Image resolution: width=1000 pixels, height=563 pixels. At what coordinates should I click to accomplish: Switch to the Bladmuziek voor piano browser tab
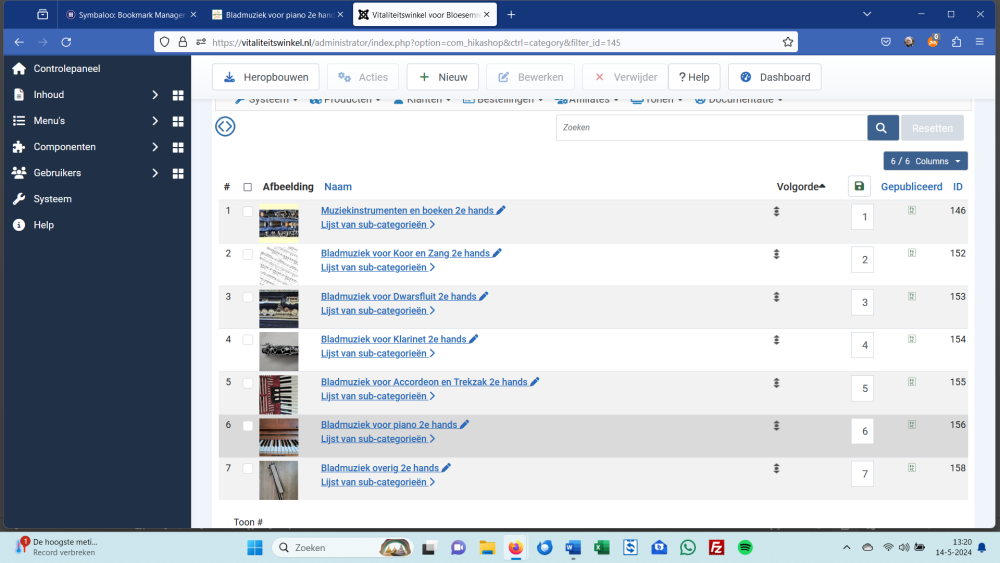coord(278,15)
